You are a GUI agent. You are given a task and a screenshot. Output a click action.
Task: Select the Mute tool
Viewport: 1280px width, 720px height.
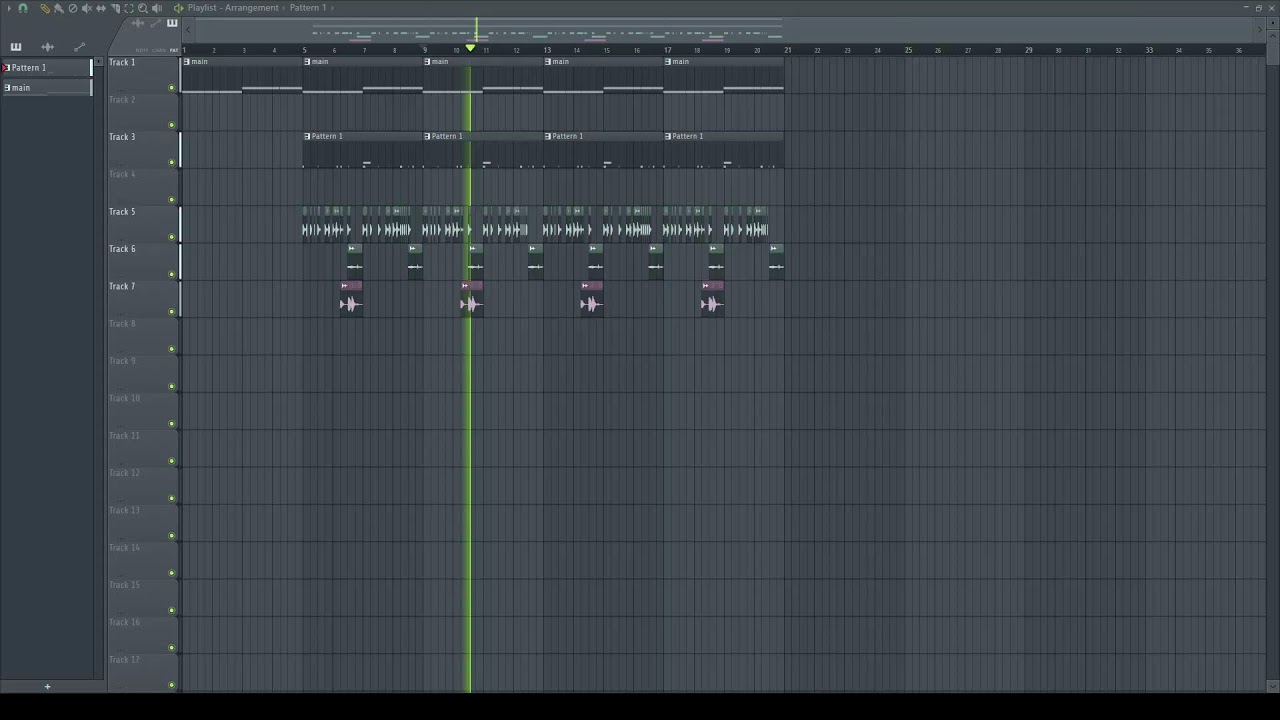pyautogui.click(x=87, y=8)
